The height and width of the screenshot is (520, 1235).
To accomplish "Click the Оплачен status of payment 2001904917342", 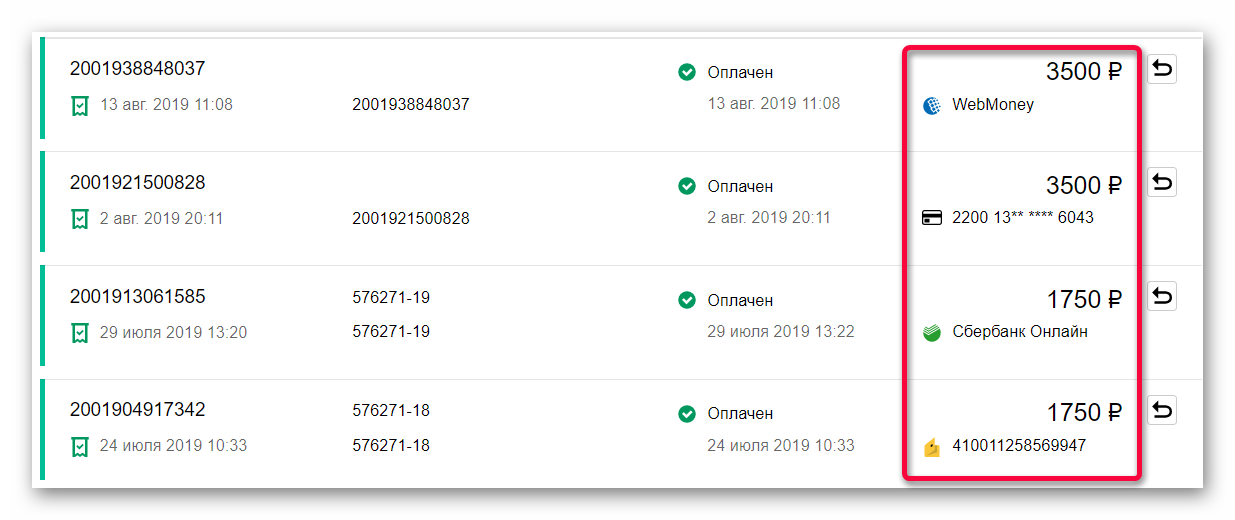I will pos(740,414).
